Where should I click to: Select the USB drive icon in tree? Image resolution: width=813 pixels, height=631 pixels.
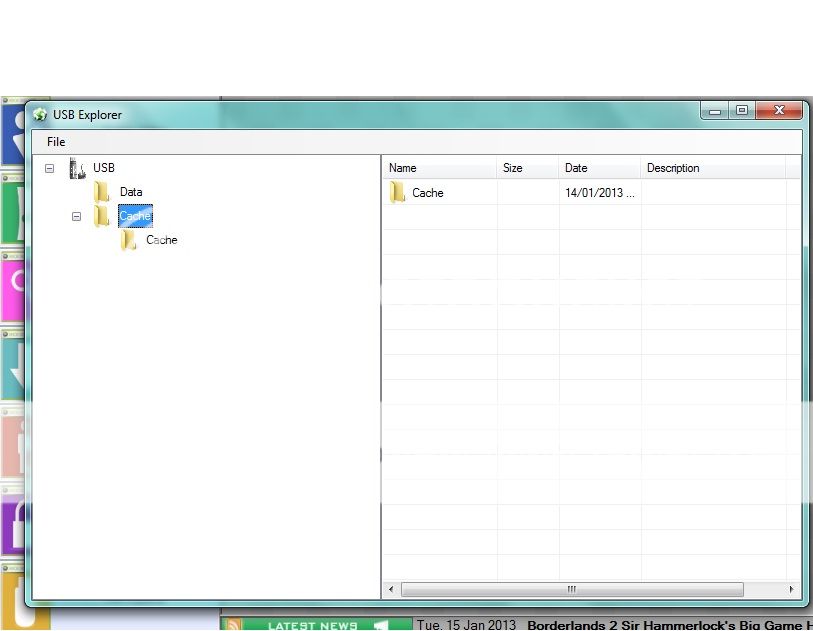coord(77,168)
